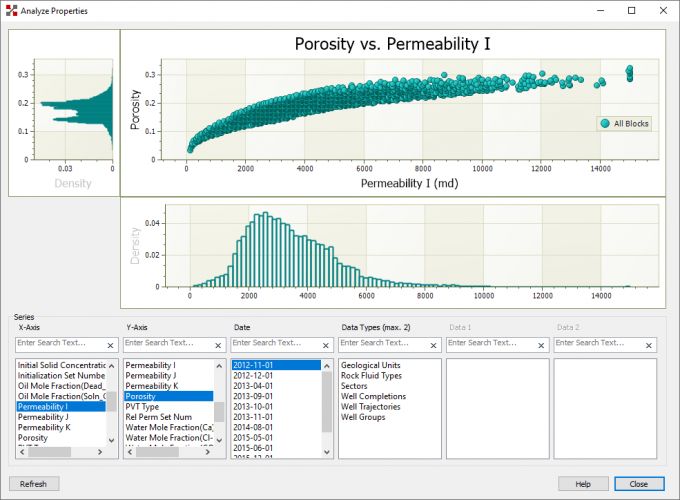The height and width of the screenshot is (500, 680).
Task: Choose Geological Units data type
Action: coord(372,365)
